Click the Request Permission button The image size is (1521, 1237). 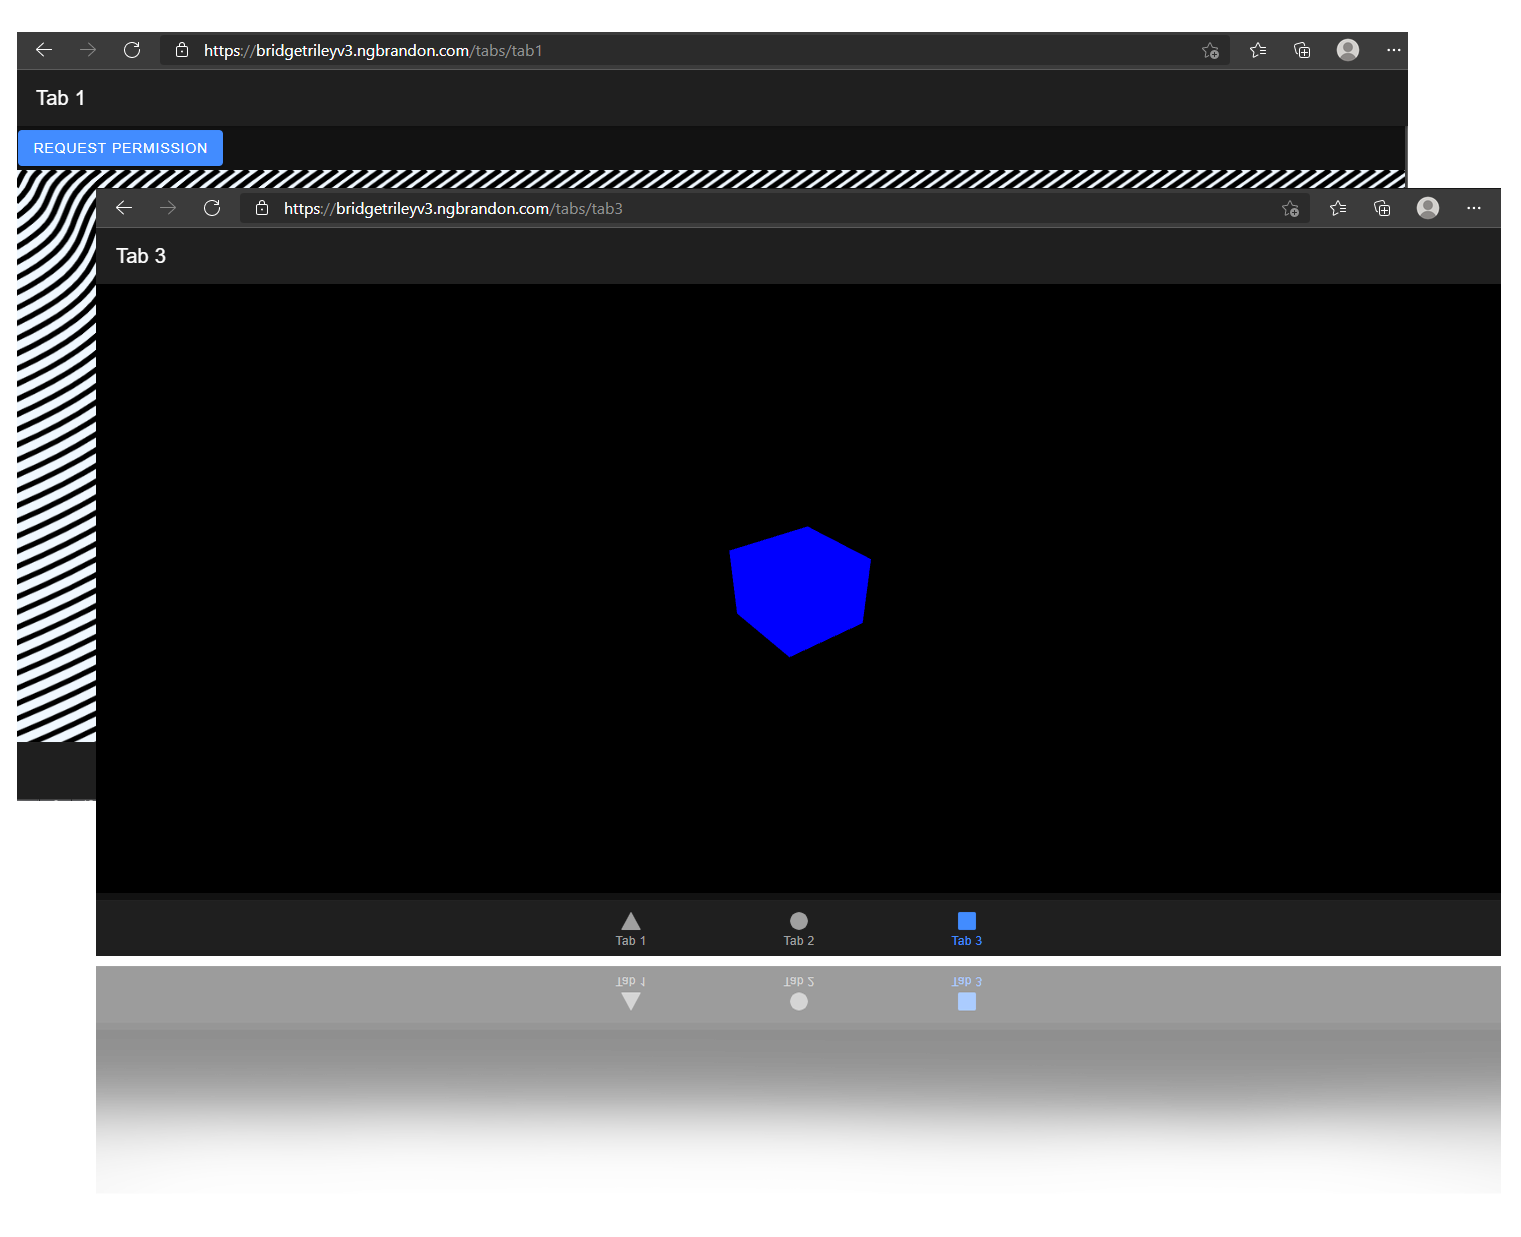point(120,148)
